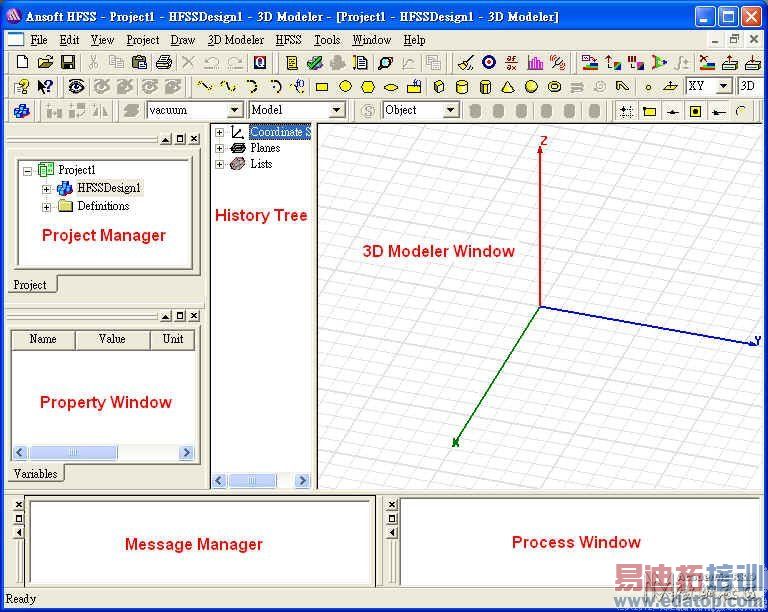Expand the Definitions folder node
Viewport: 768px width, 612px height.
click(47, 208)
